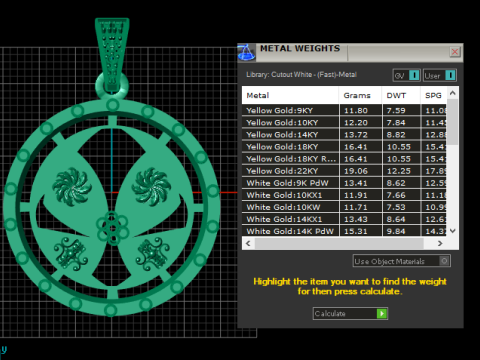Image resolution: width=480 pixels, height=360 pixels.
Task: Select the White Gold:9K PdW row
Action: pyautogui.click(x=344, y=183)
